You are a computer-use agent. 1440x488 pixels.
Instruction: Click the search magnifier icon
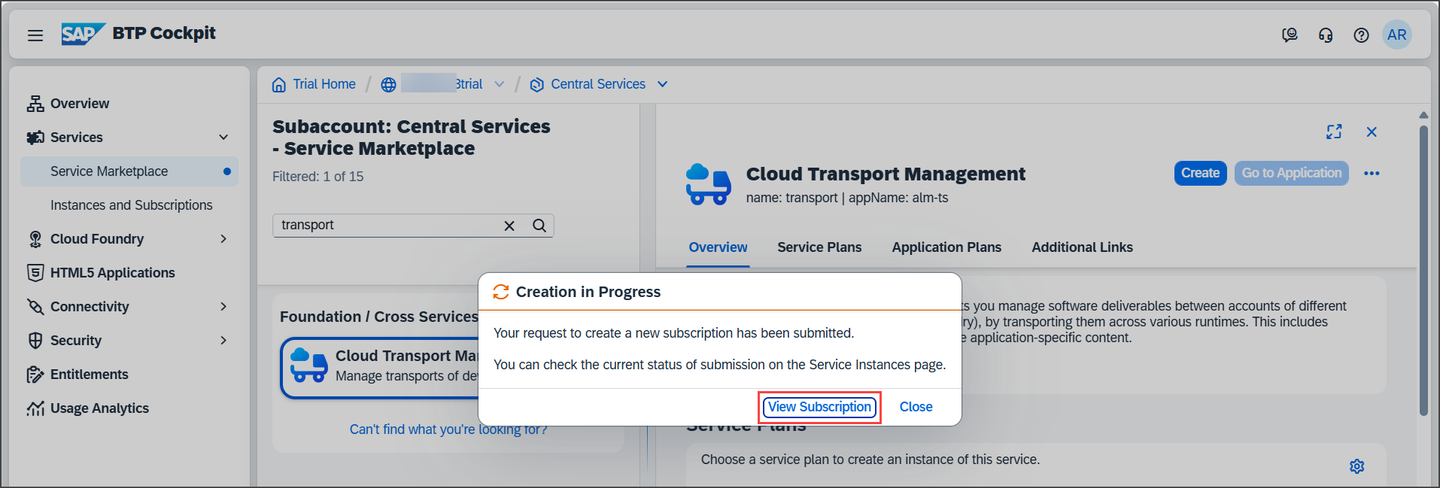(539, 226)
